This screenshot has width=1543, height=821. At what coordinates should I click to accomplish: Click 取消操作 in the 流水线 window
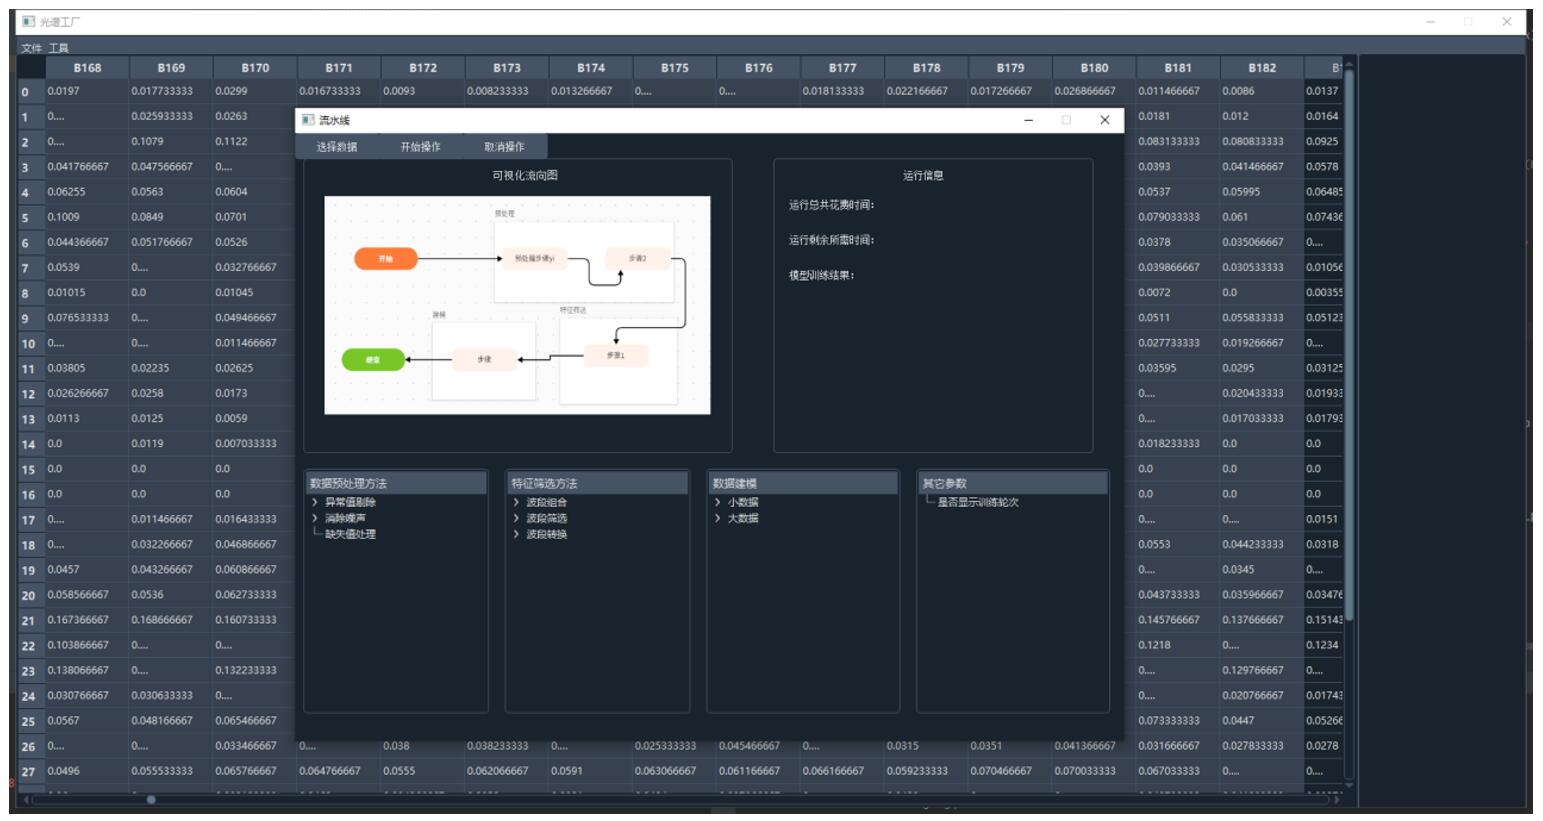(505, 147)
